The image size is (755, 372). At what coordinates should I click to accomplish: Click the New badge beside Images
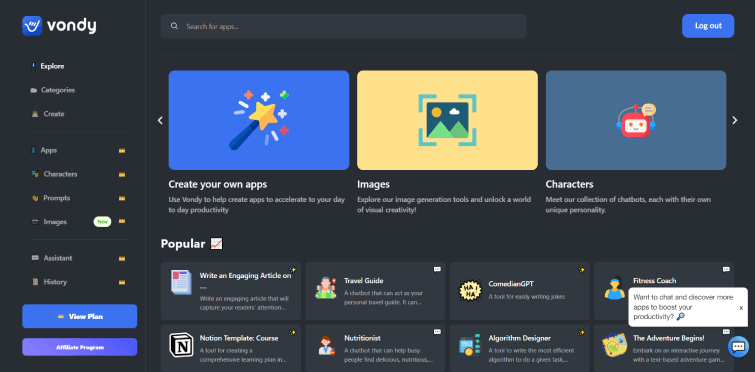point(102,222)
